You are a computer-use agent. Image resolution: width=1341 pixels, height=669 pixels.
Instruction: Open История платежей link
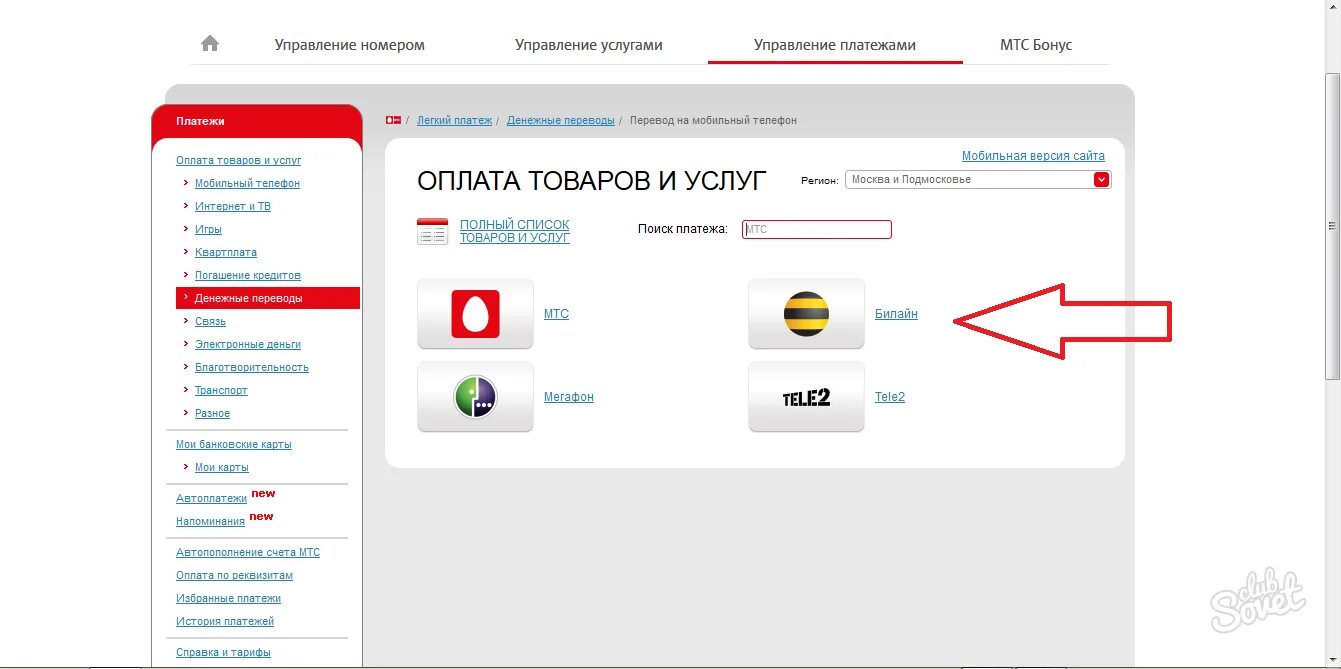pos(225,621)
